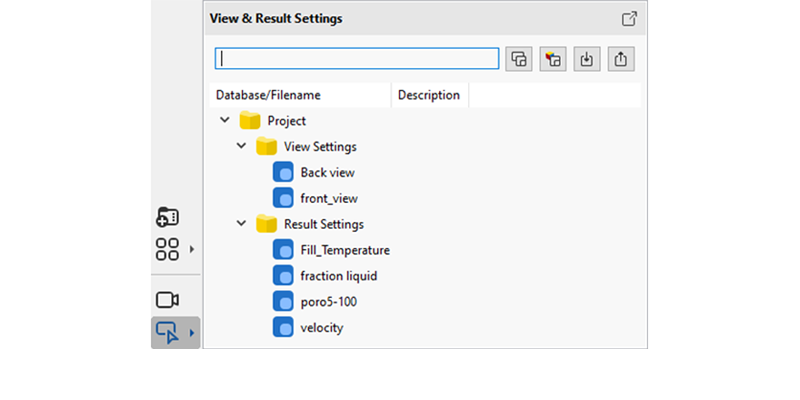The height and width of the screenshot is (400, 800).
Task: Click the video camera sidebar icon
Action: click(167, 300)
